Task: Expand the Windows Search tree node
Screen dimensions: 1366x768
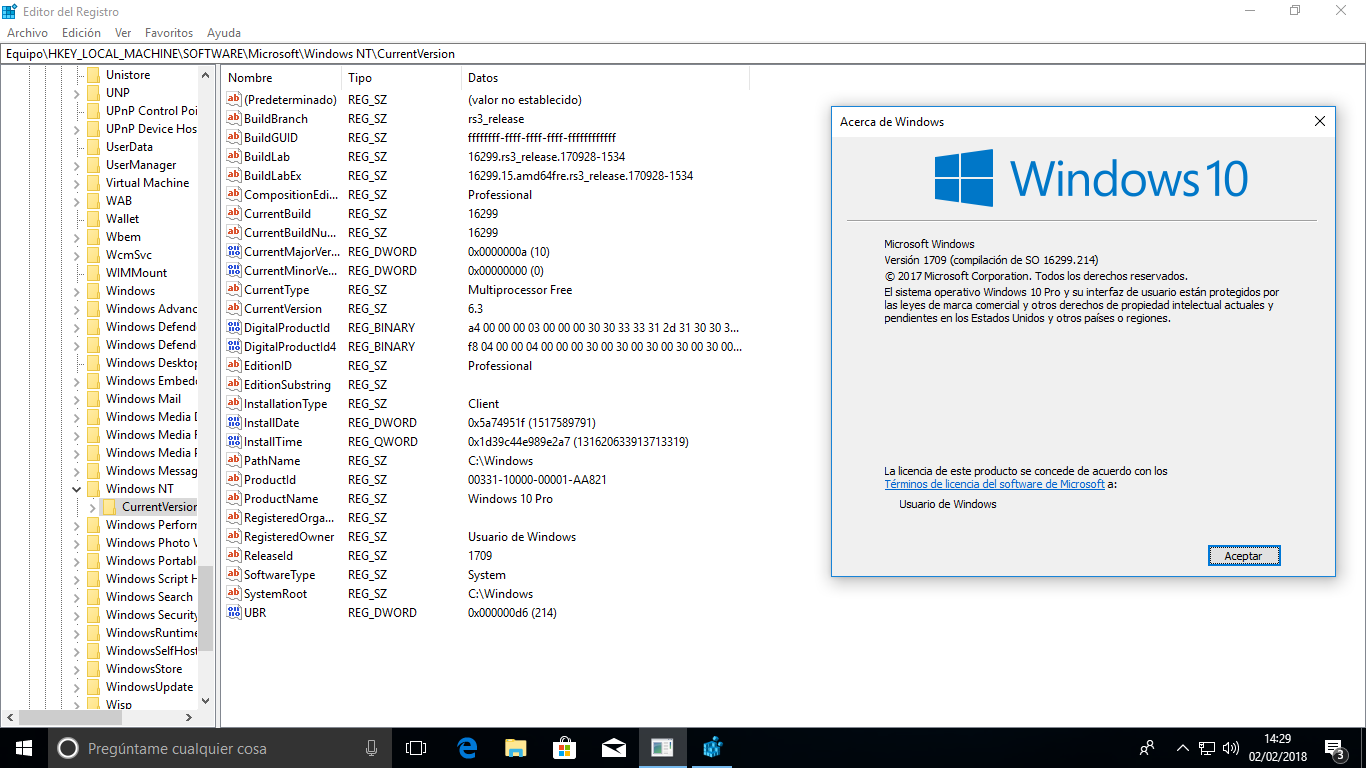Action: (77, 597)
